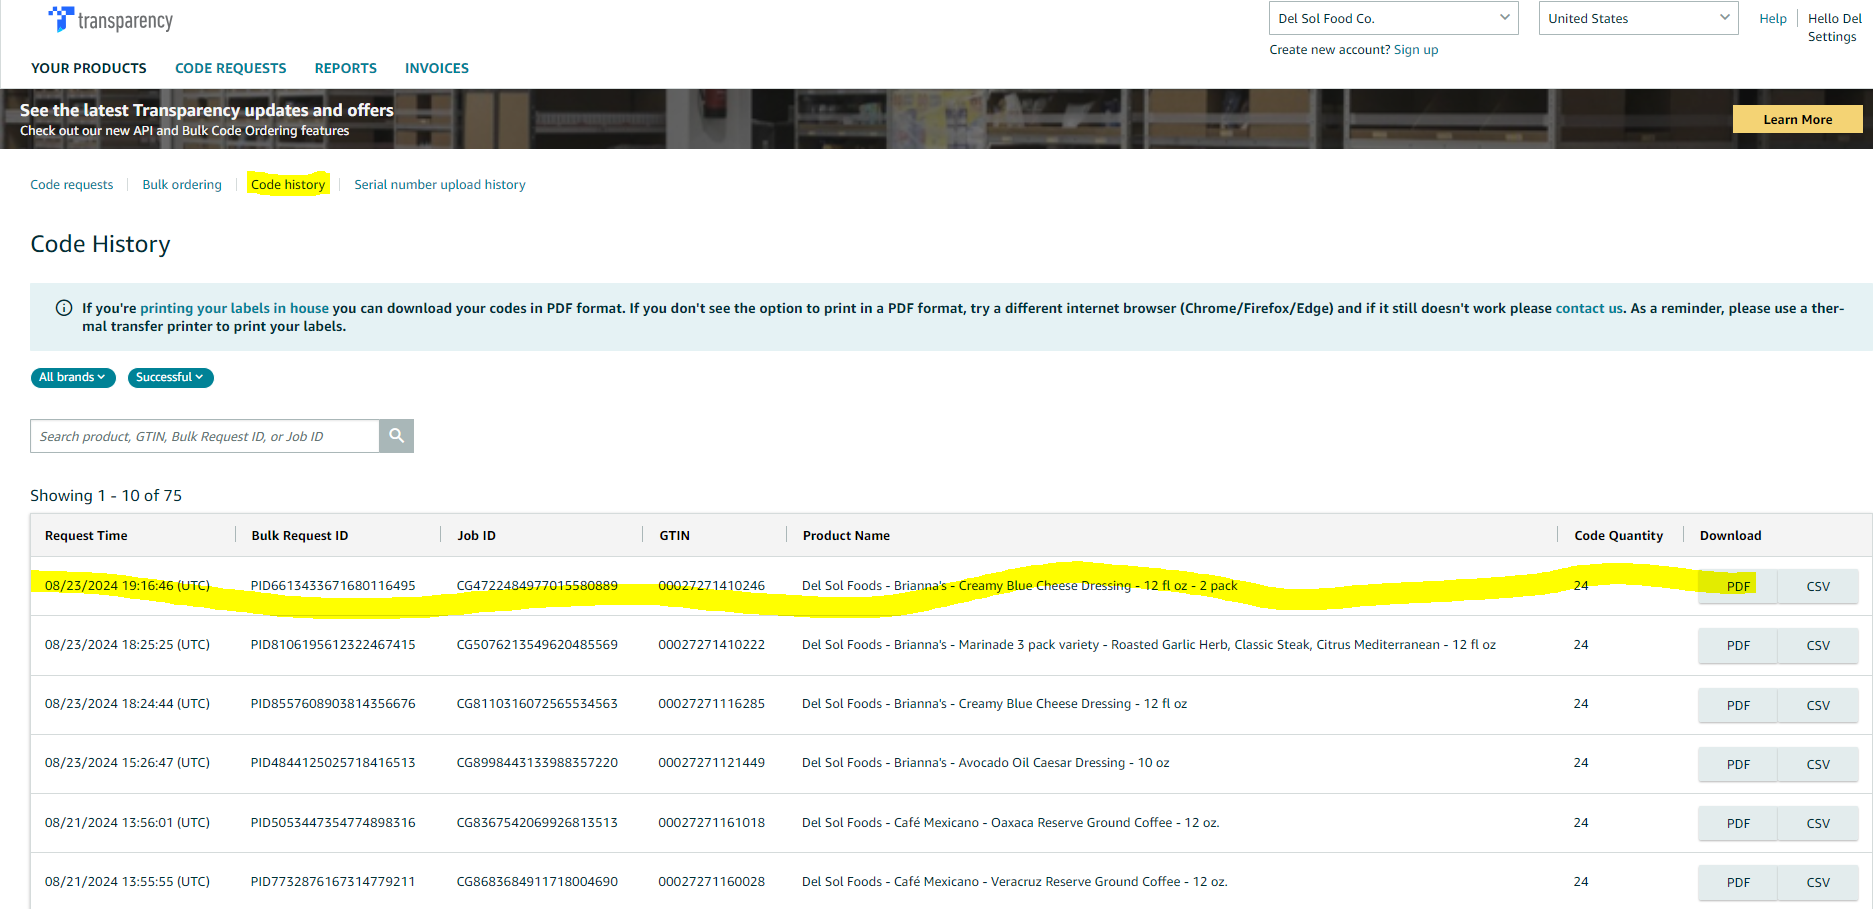Click GTIN 00027271410222 cell
The height and width of the screenshot is (909, 1873).
click(711, 644)
